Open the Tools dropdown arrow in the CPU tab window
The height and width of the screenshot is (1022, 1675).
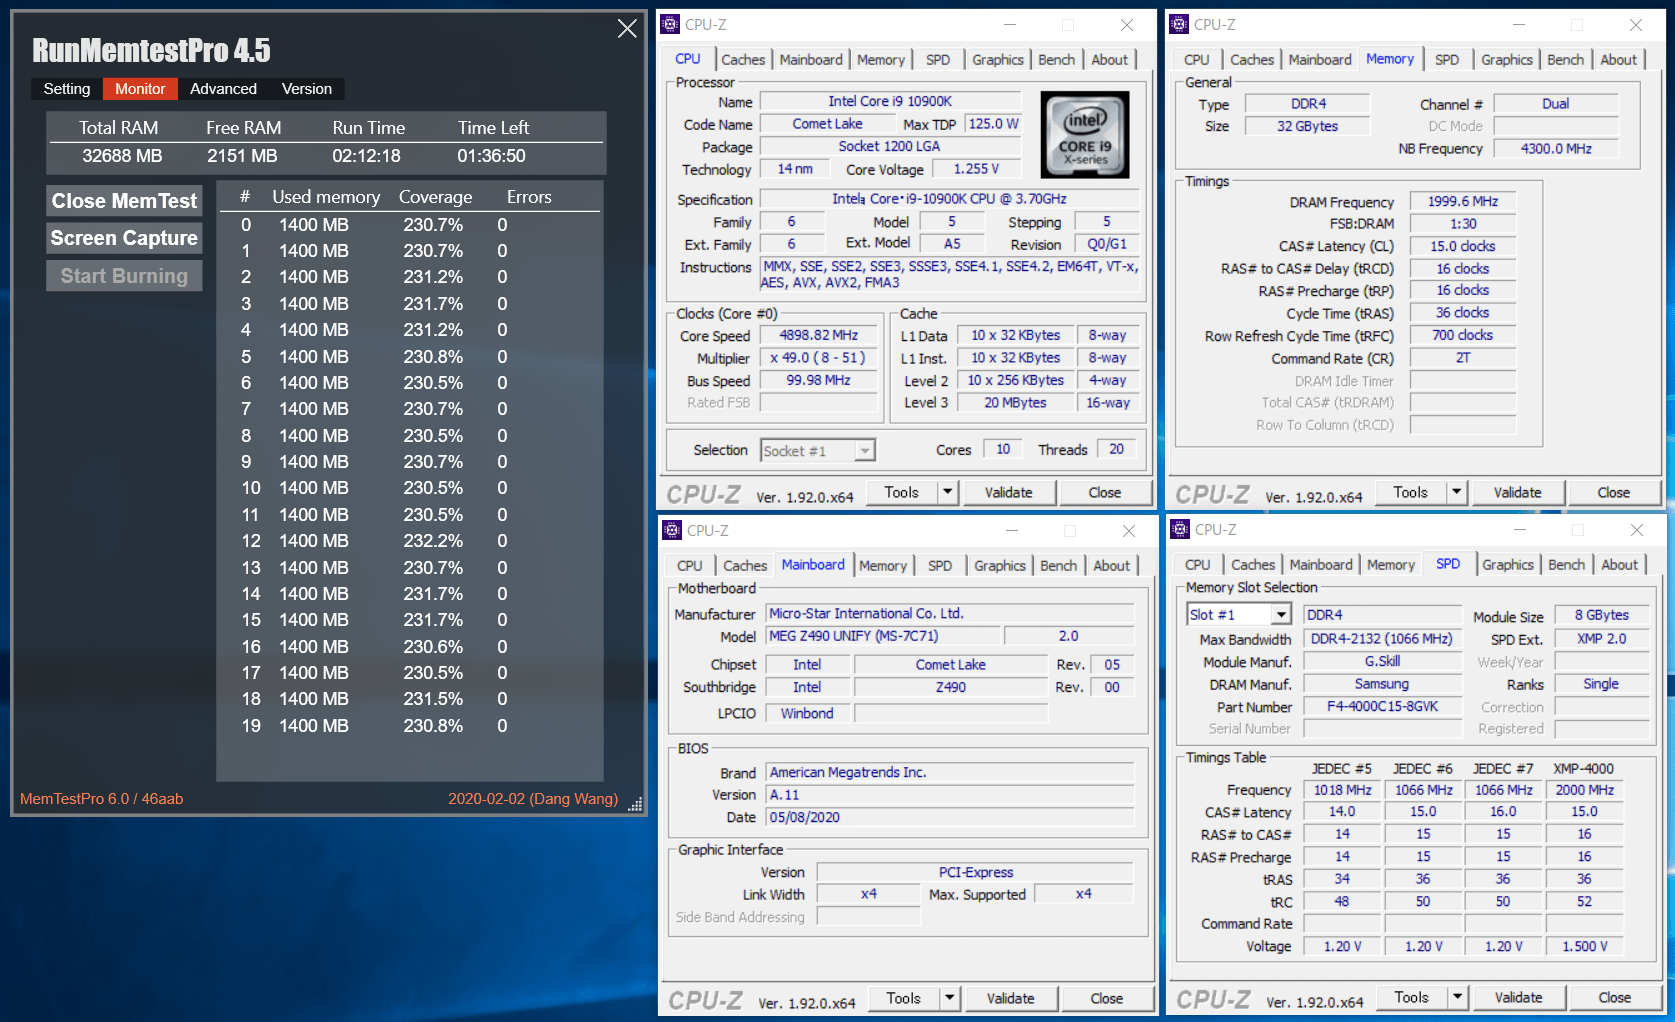[x=948, y=492]
